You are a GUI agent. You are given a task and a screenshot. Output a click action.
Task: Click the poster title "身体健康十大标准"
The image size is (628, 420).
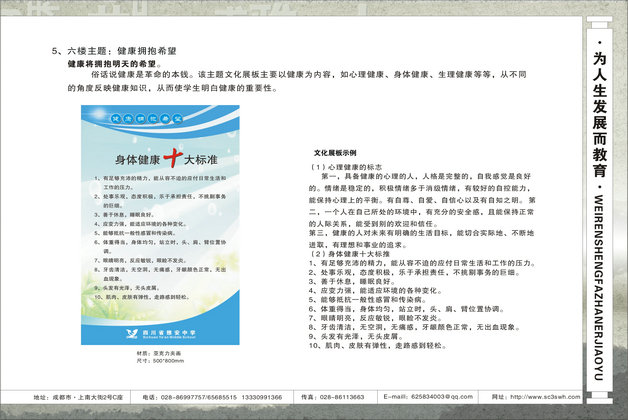(x=166, y=159)
